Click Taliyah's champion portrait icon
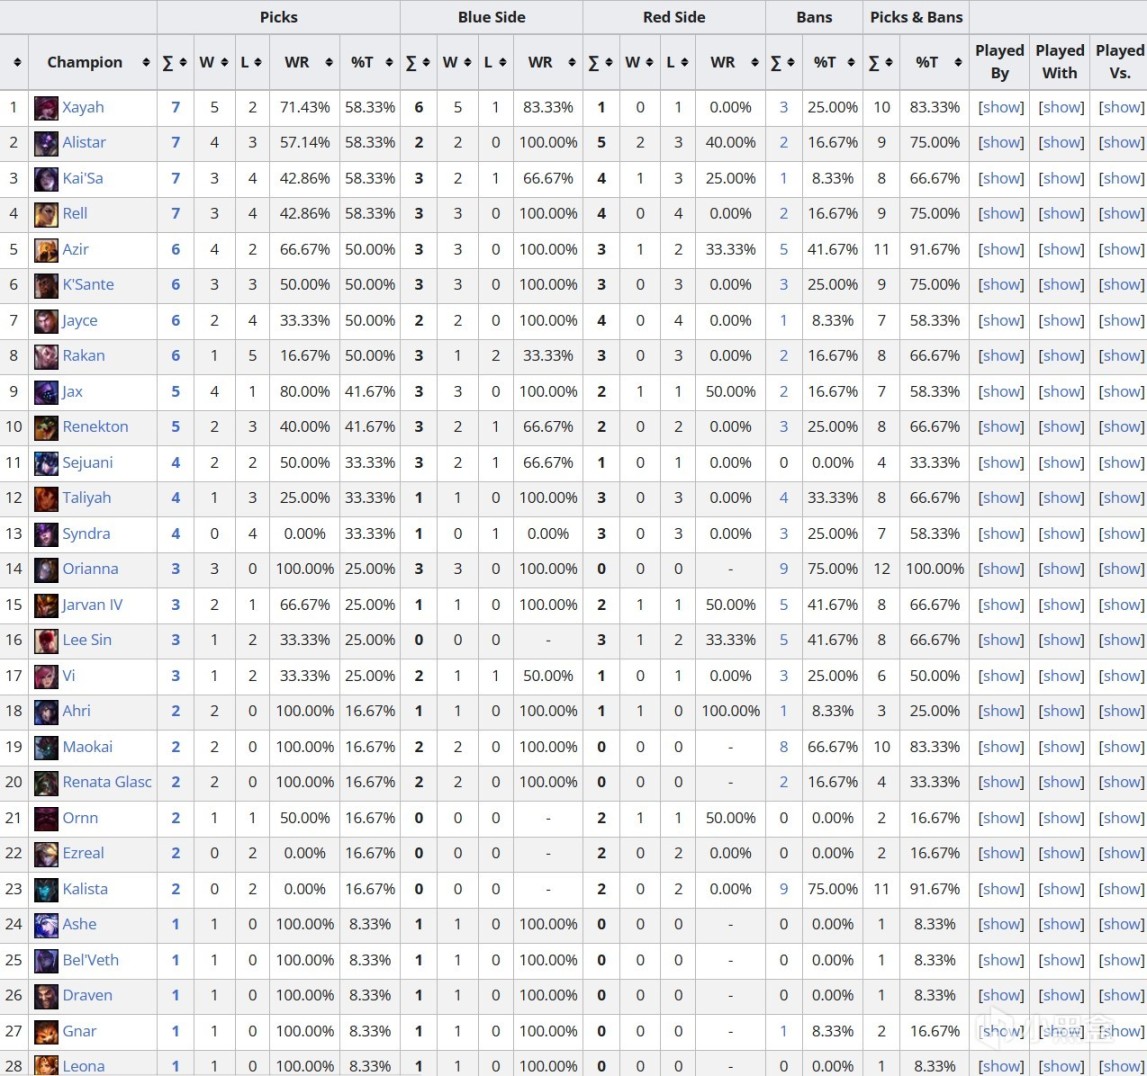The height and width of the screenshot is (1076, 1147). pos(46,498)
